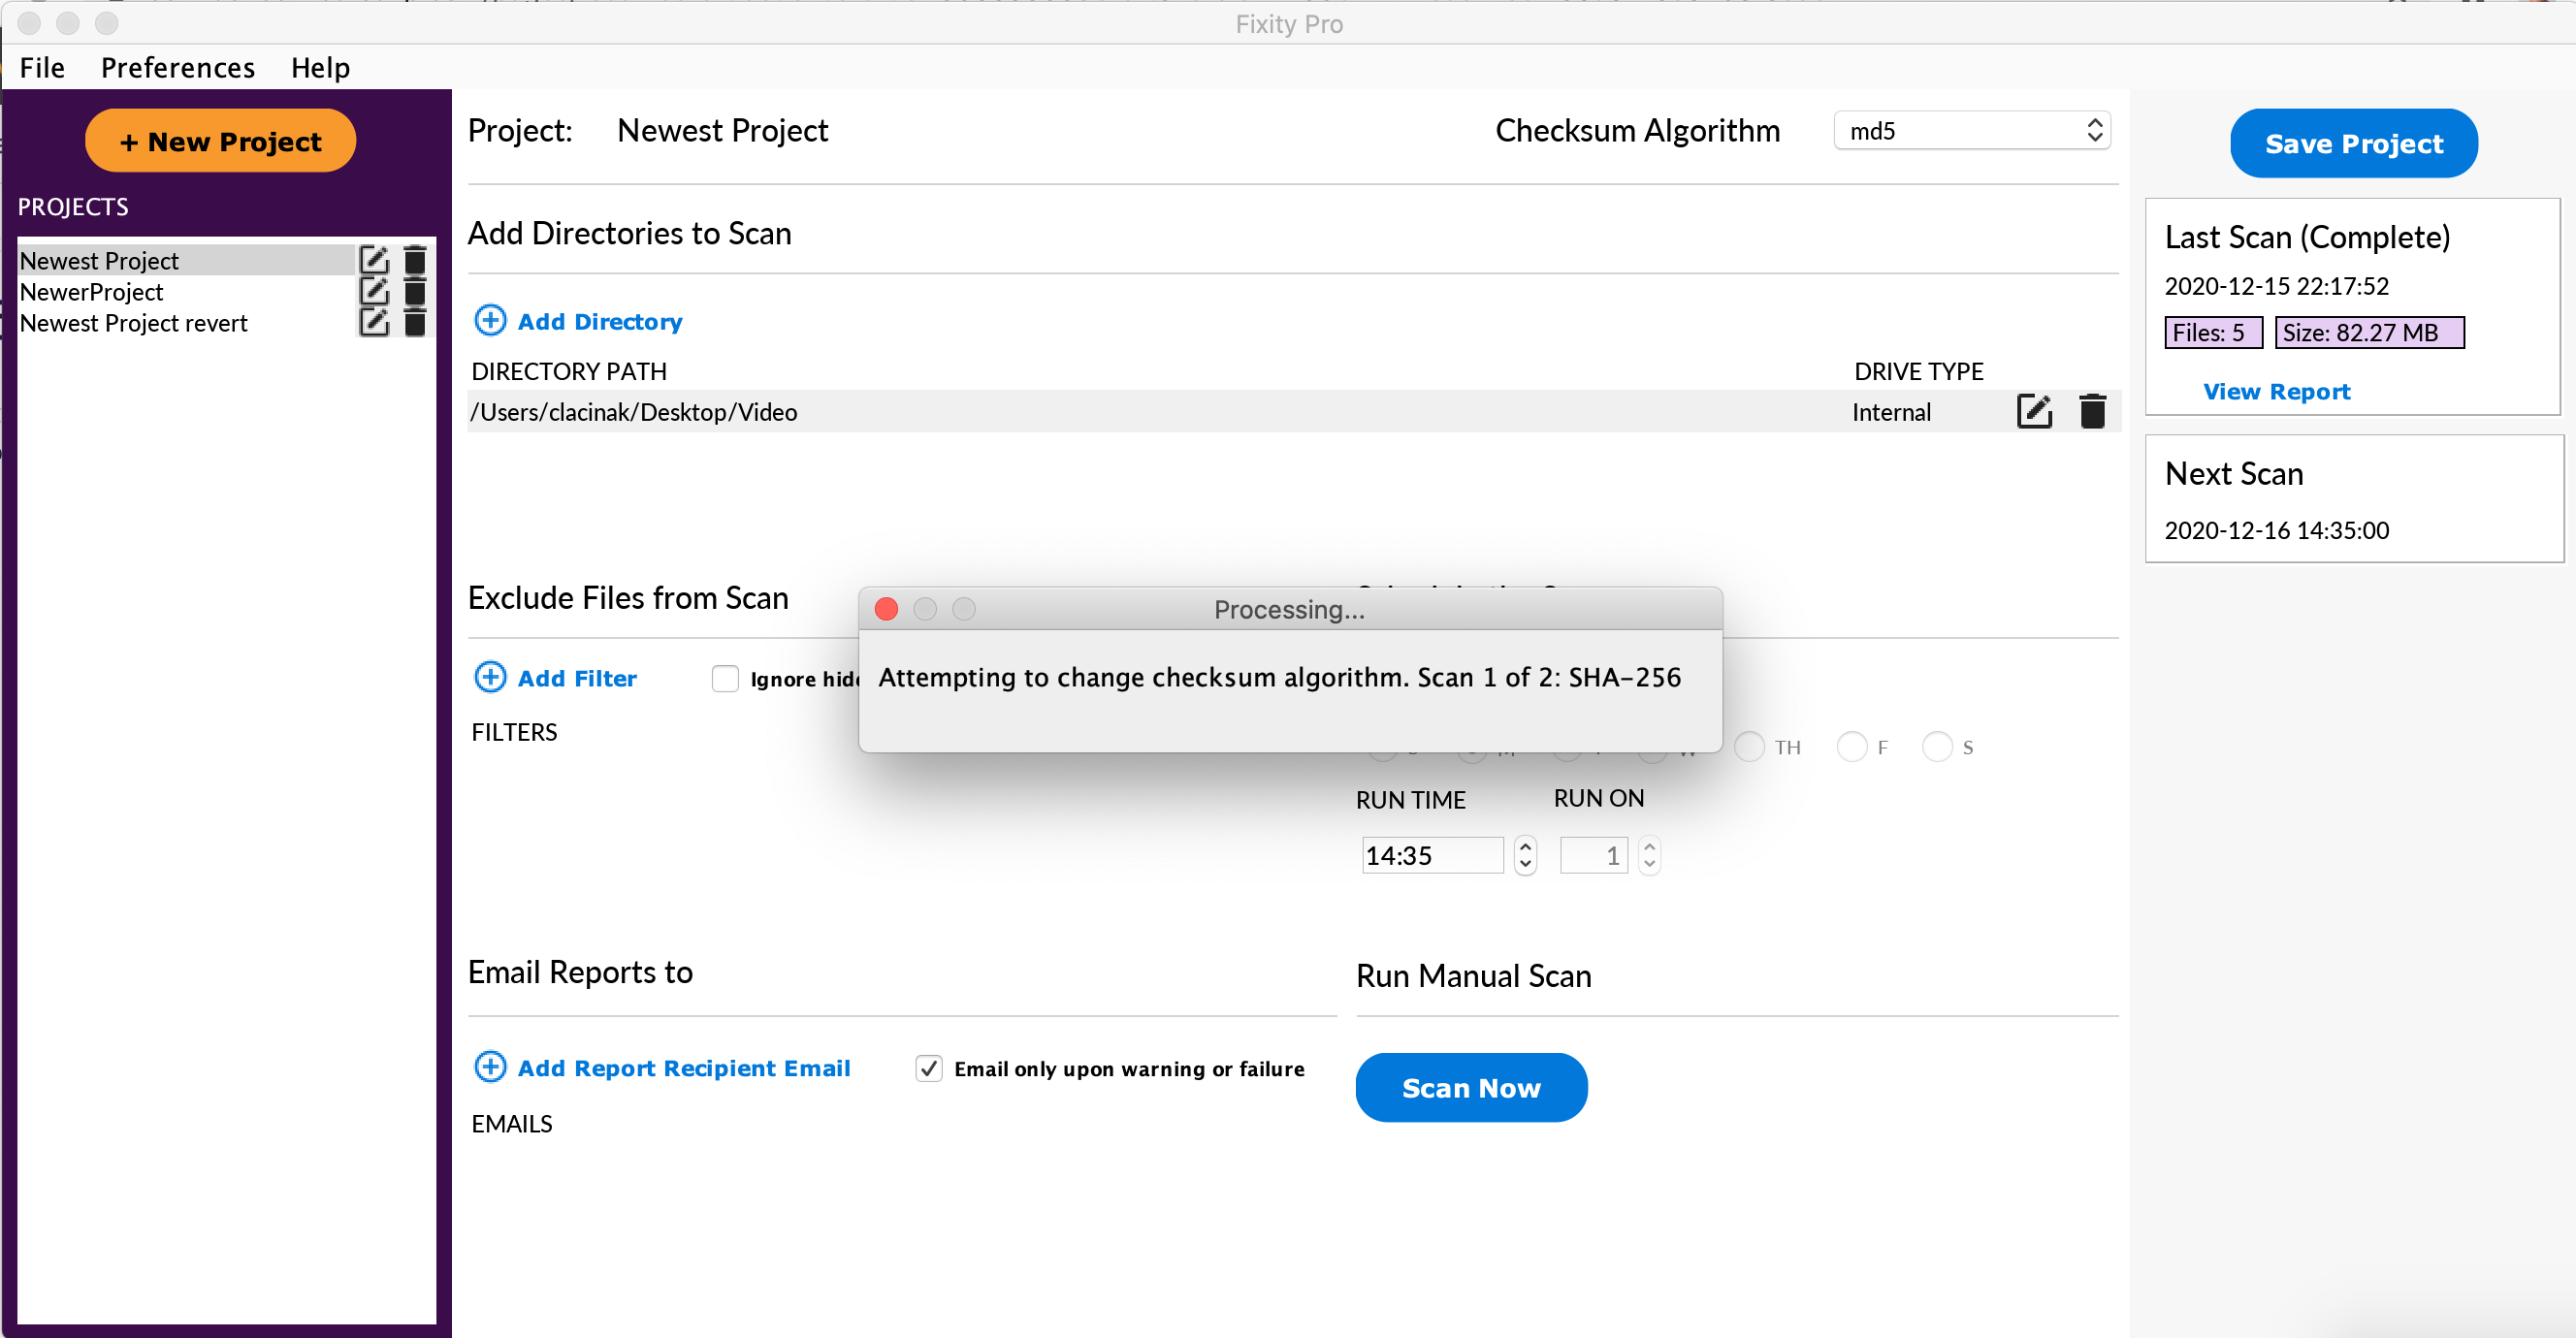The width and height of the screenshot is (2576, 1338).
Task: Click the Run On stepper arrows
Action: point(1650,856)
